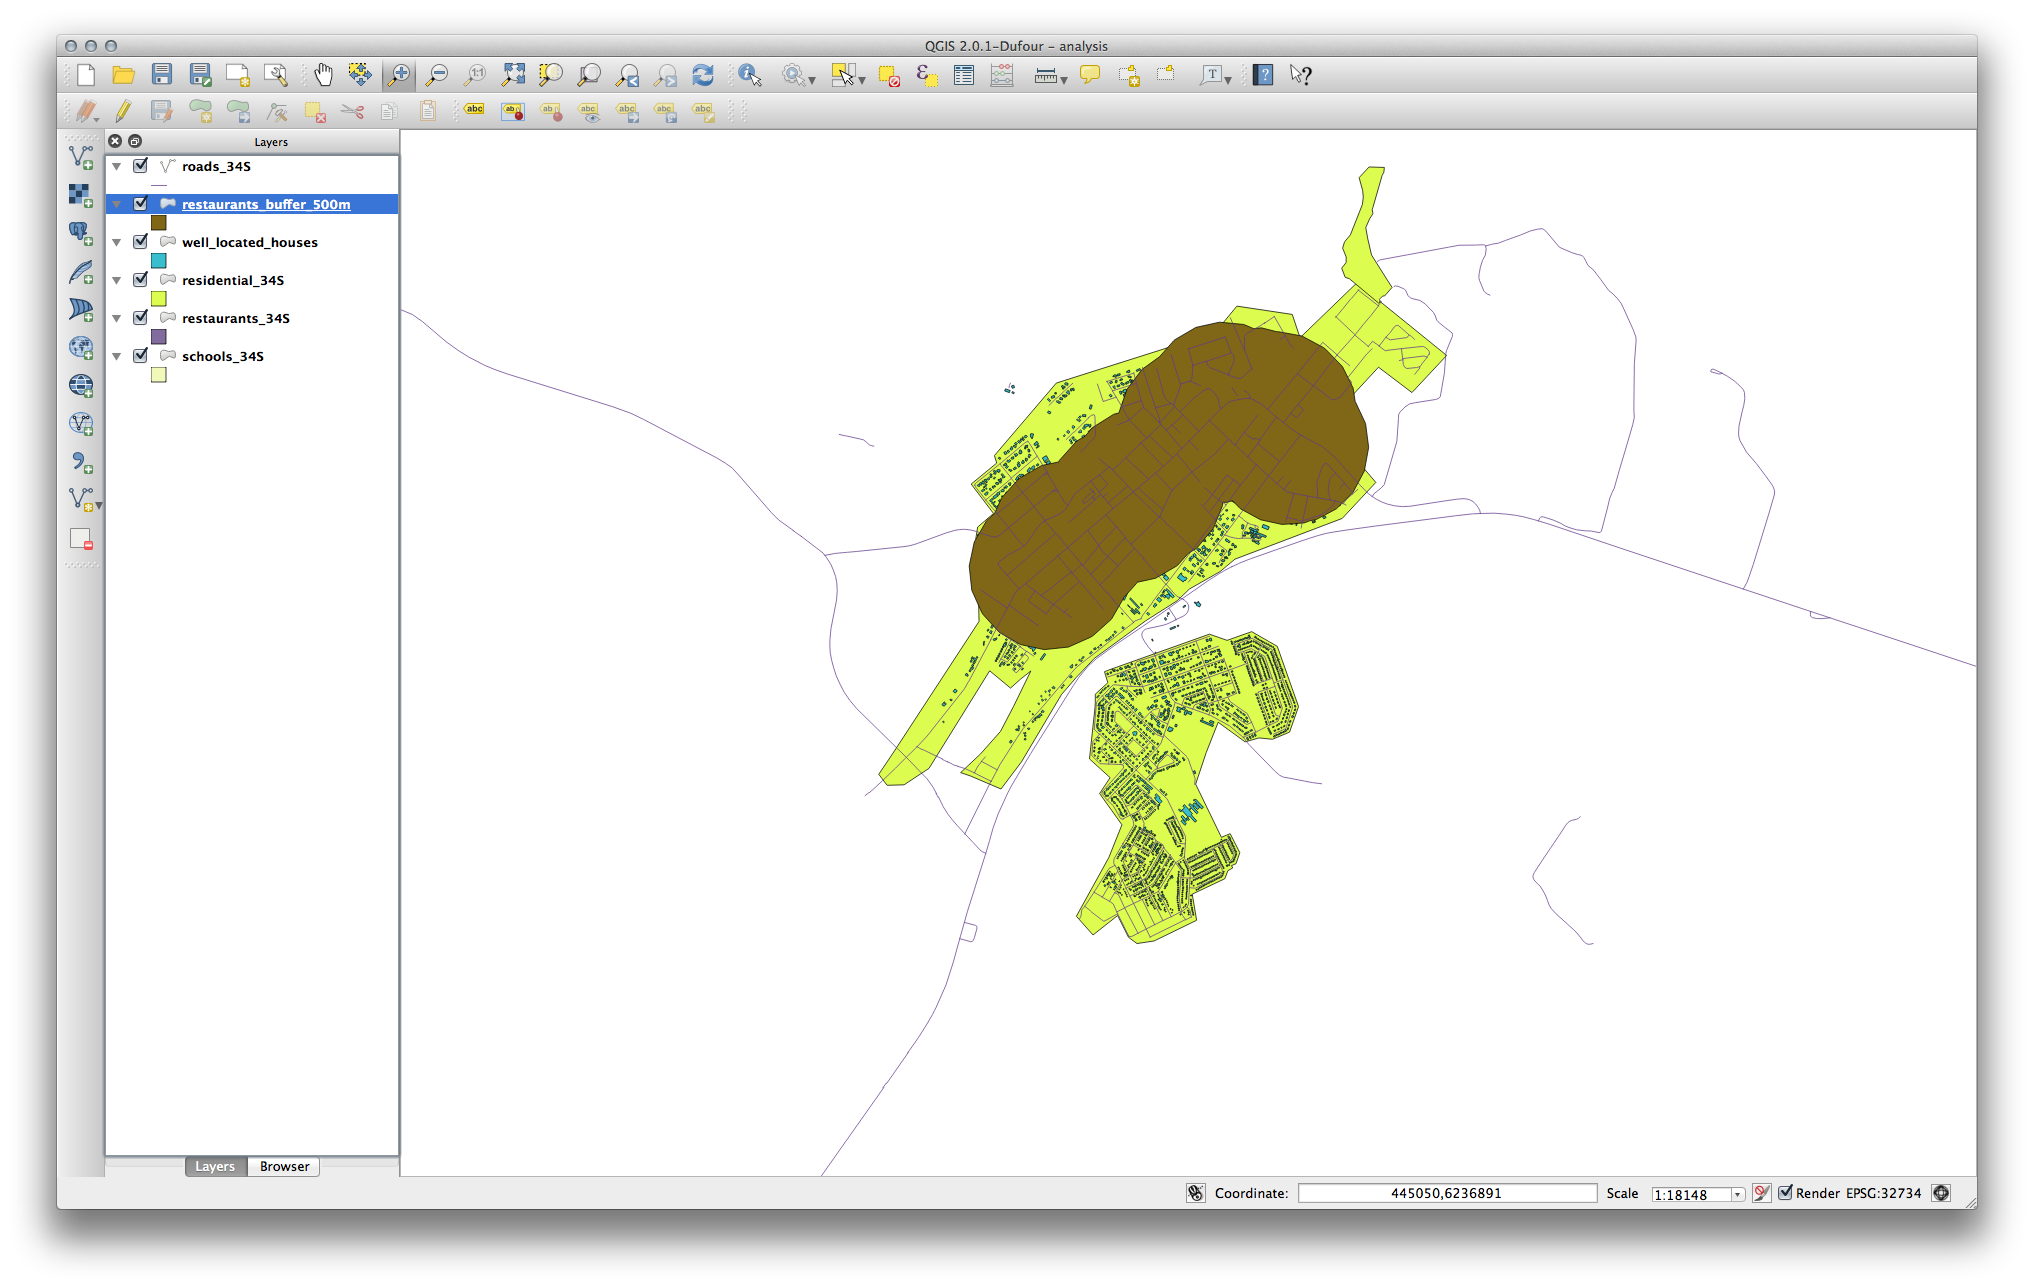Click the Add Vector Layer icon
Viewport: 2034px width, 1288px height.
(81, 157)
